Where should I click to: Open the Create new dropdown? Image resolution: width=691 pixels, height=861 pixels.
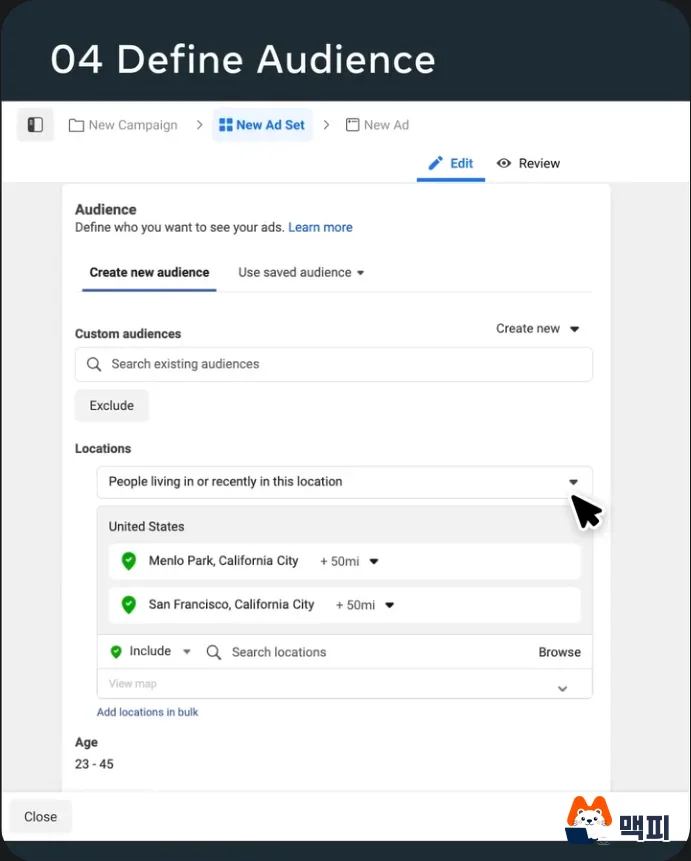[x=538, y=329]
